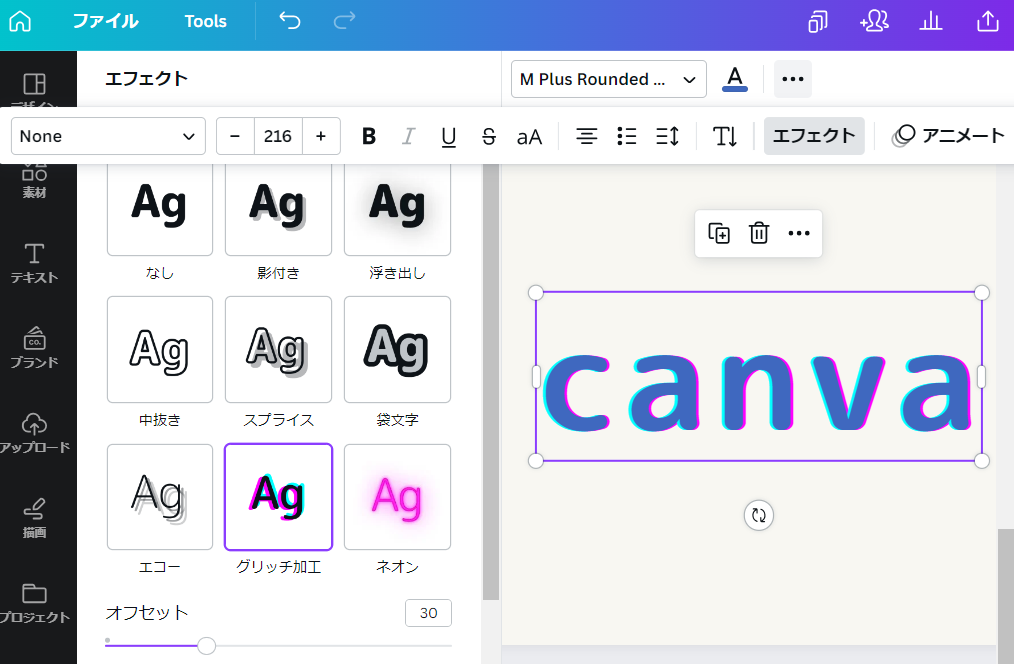1014x664 pixels.
Task: Change text alignment
Action: 587,136
